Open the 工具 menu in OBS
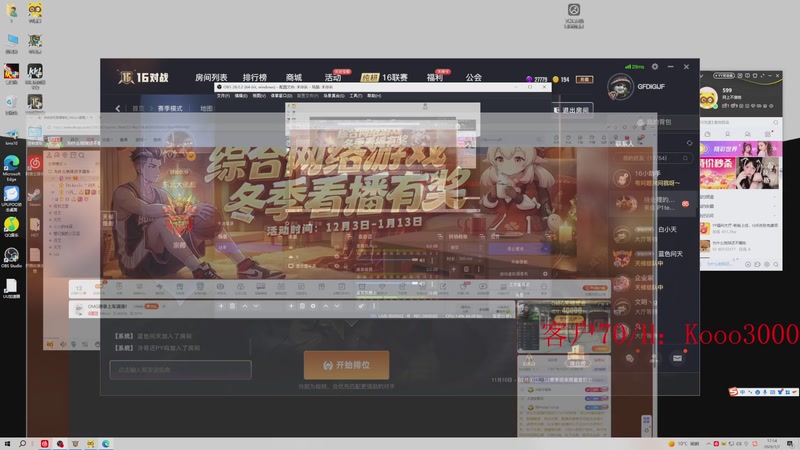 coord(355,96)
